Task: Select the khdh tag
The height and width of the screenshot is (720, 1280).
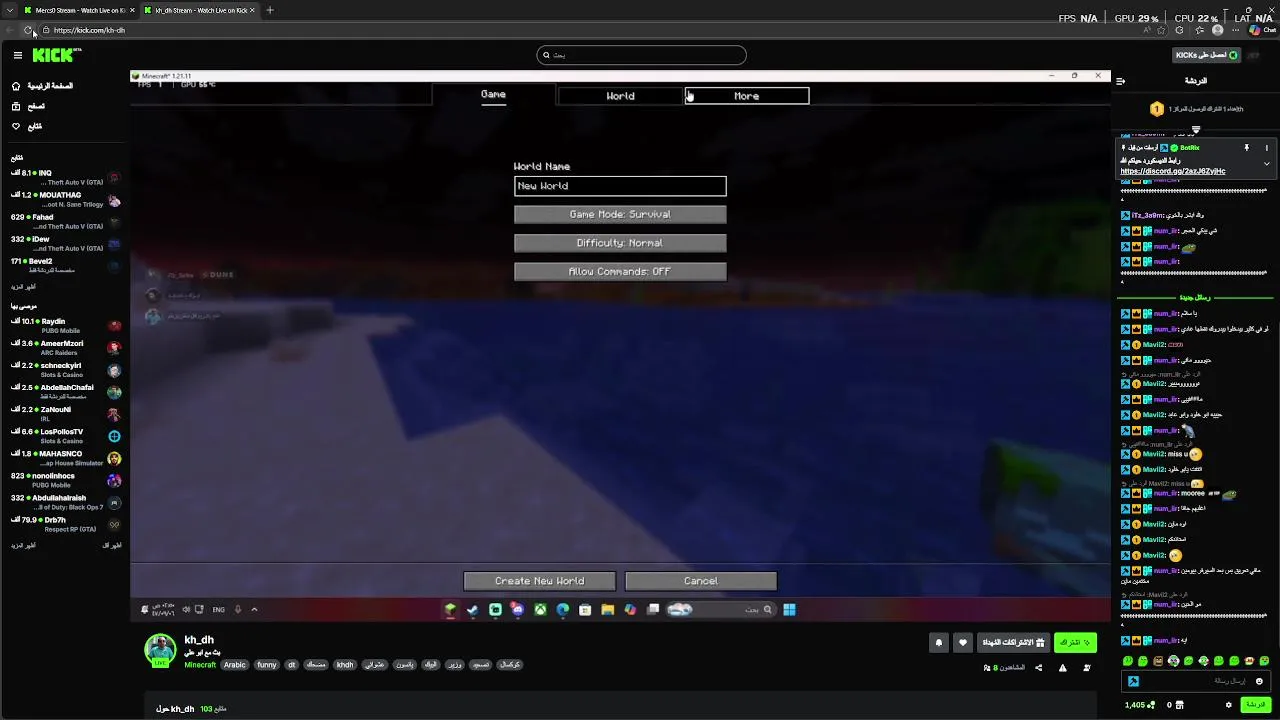Action: tap(345, 665)
